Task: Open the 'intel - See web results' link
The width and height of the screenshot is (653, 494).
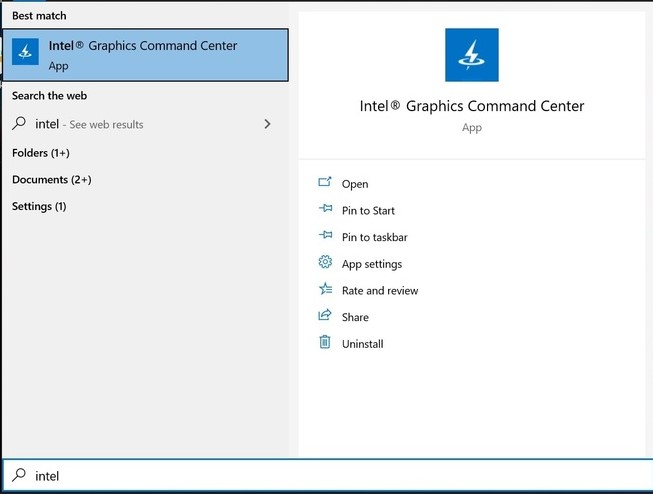Action: pos(90,125)
